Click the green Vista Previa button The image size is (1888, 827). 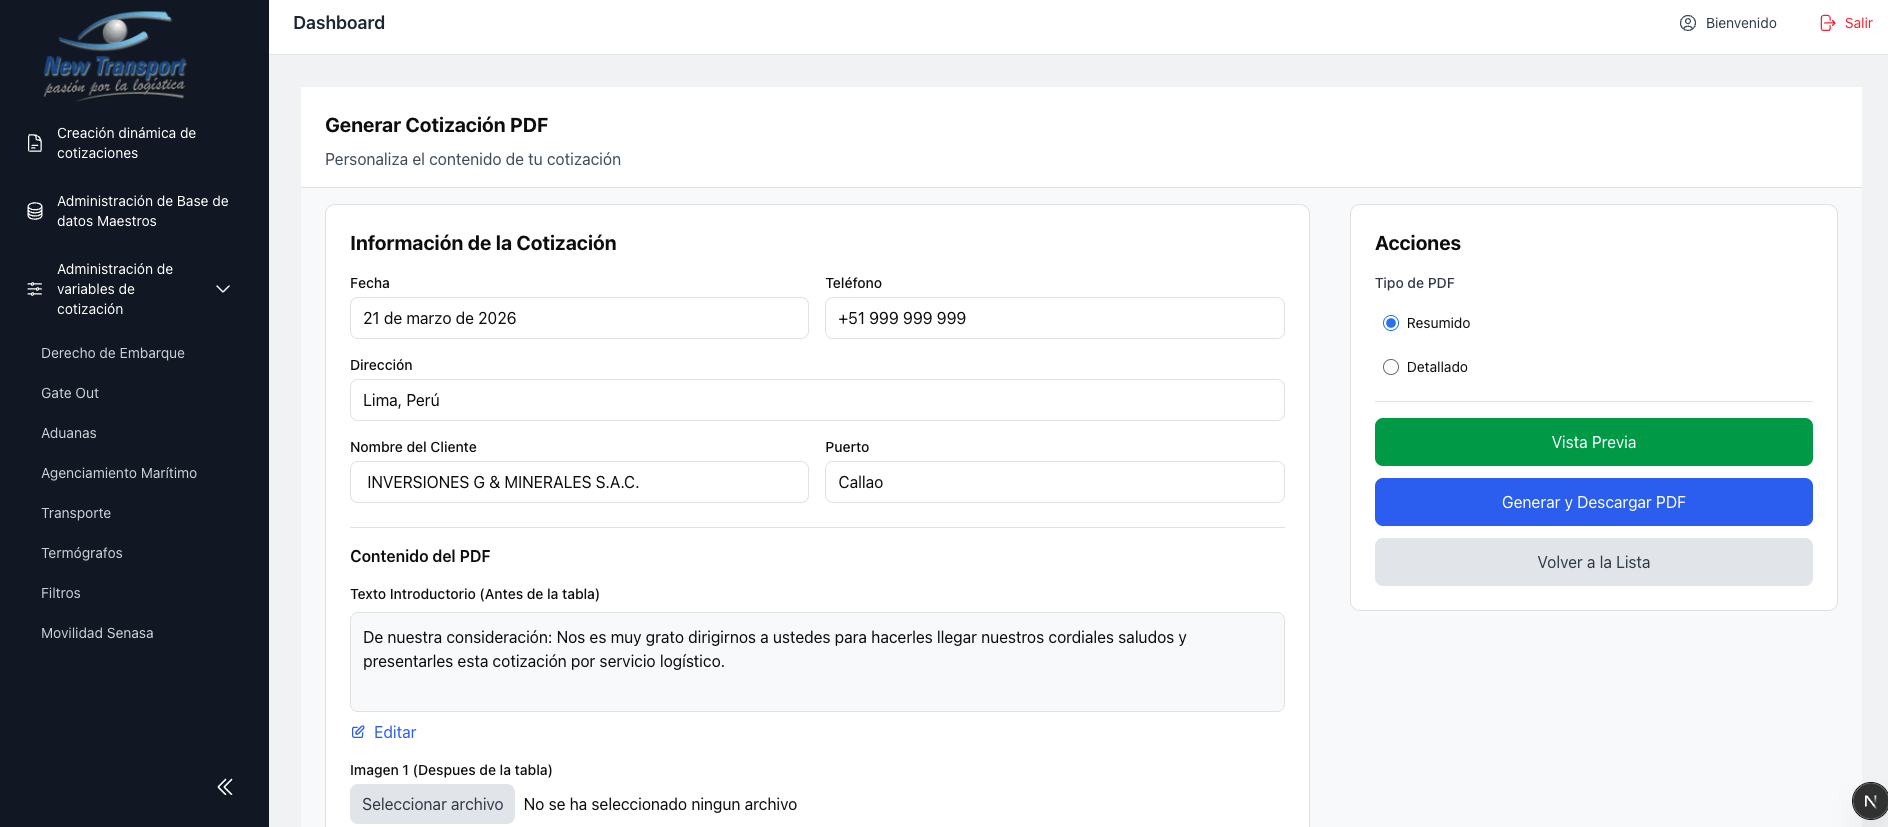coord(1593,442)
